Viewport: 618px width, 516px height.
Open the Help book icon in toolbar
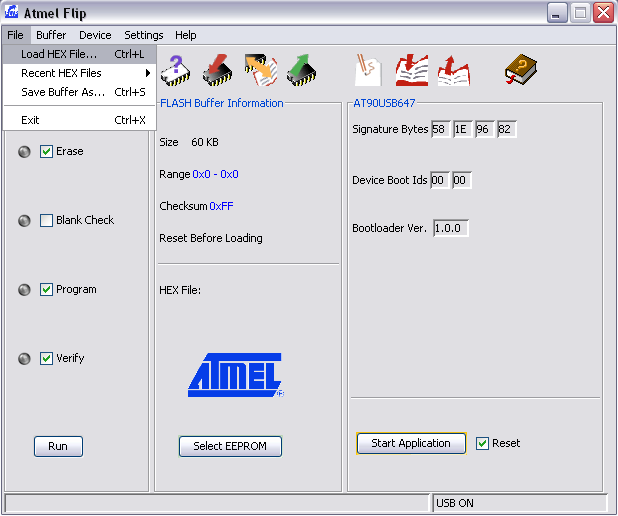[521, 69]
